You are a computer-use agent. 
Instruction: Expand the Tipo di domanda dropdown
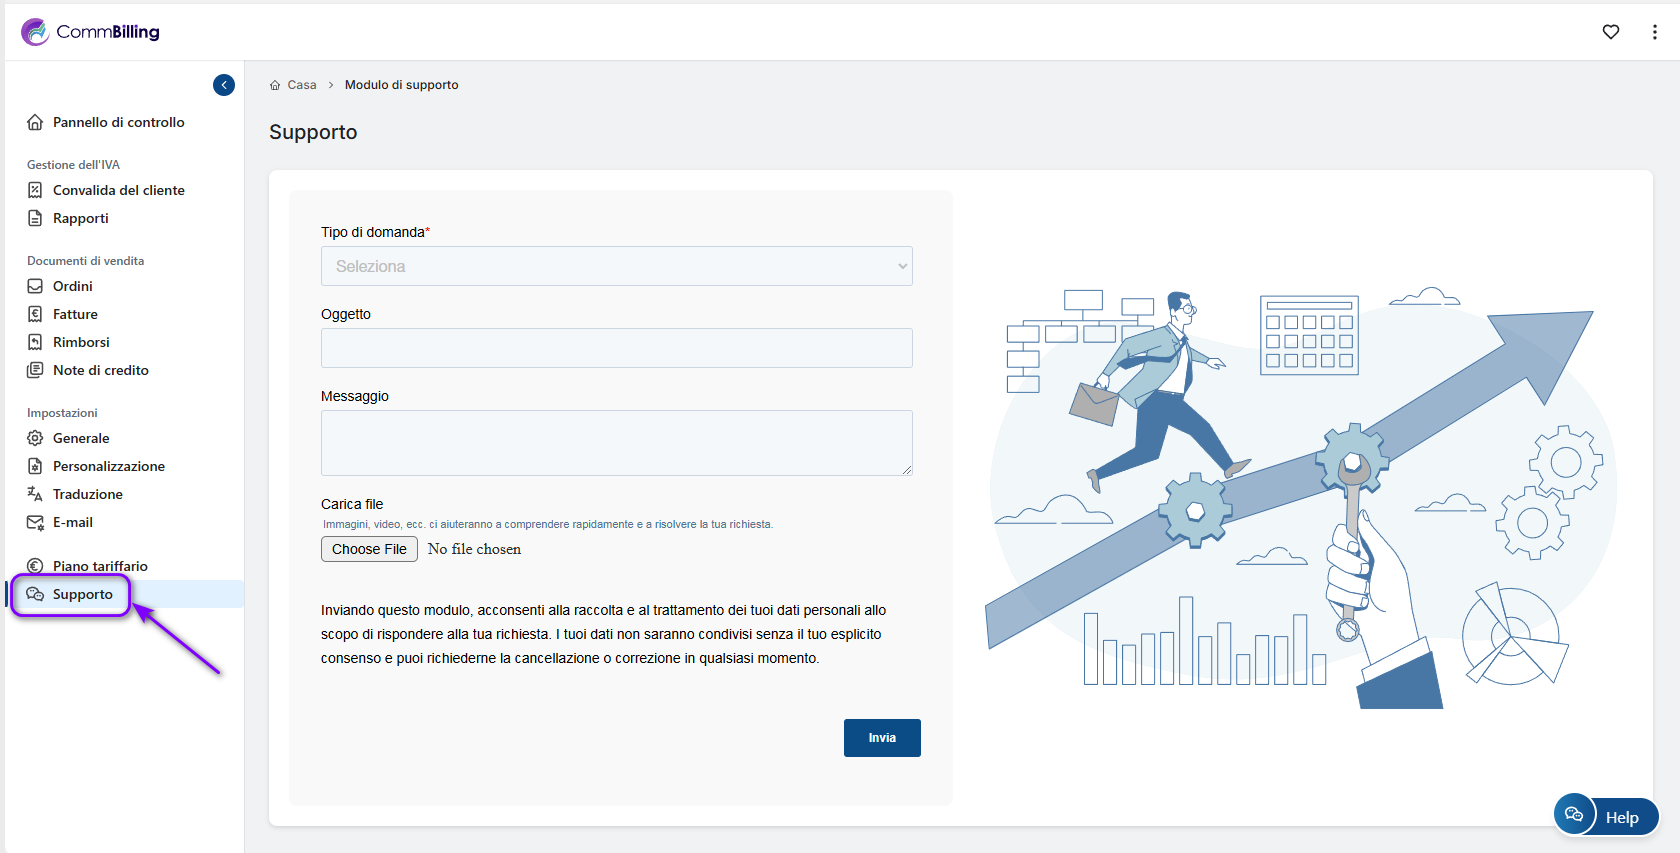[x=616, y=266]
